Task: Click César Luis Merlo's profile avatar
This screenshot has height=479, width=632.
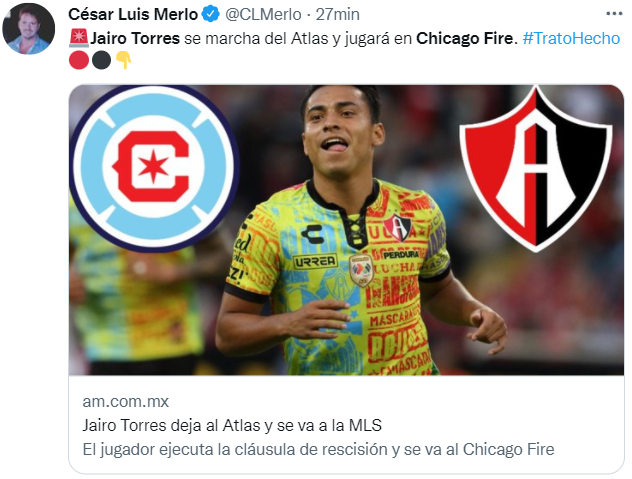Action: (28, 29)
